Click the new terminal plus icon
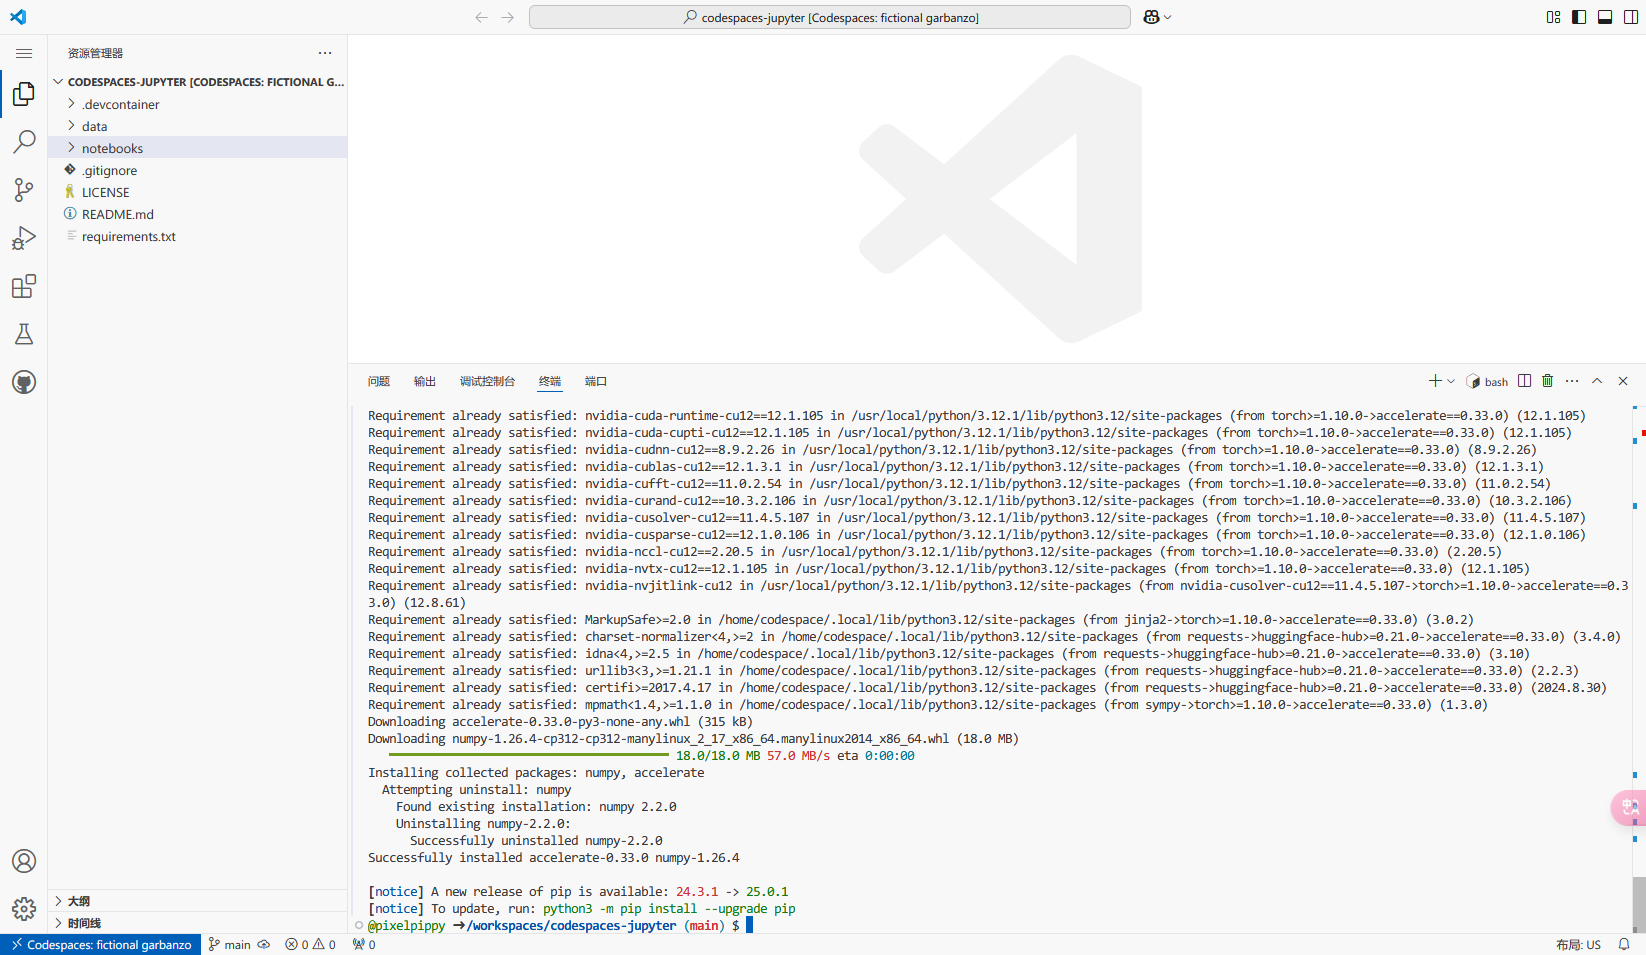This screenshot has width=1646, height=955. (1435, 381)
